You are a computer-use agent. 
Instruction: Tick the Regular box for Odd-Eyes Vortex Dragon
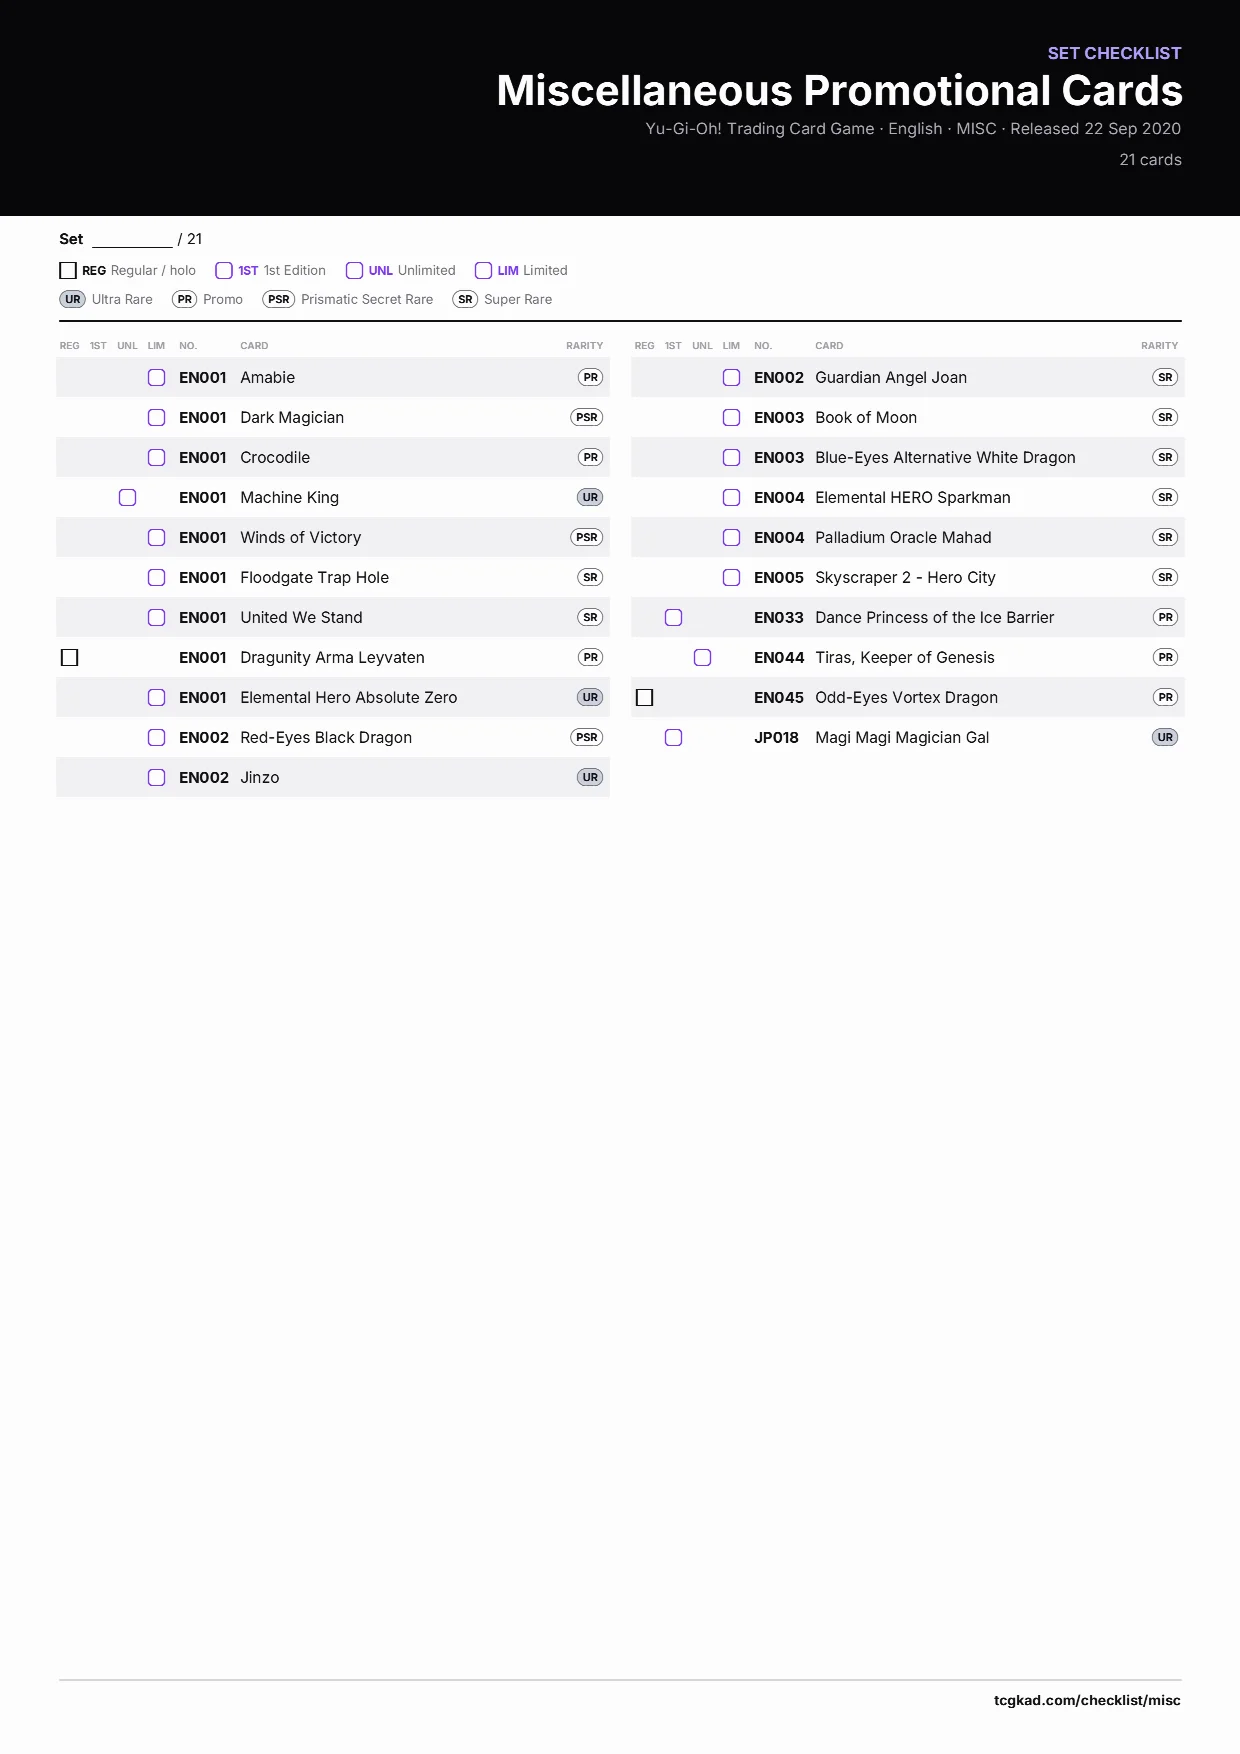click(645, 697)
